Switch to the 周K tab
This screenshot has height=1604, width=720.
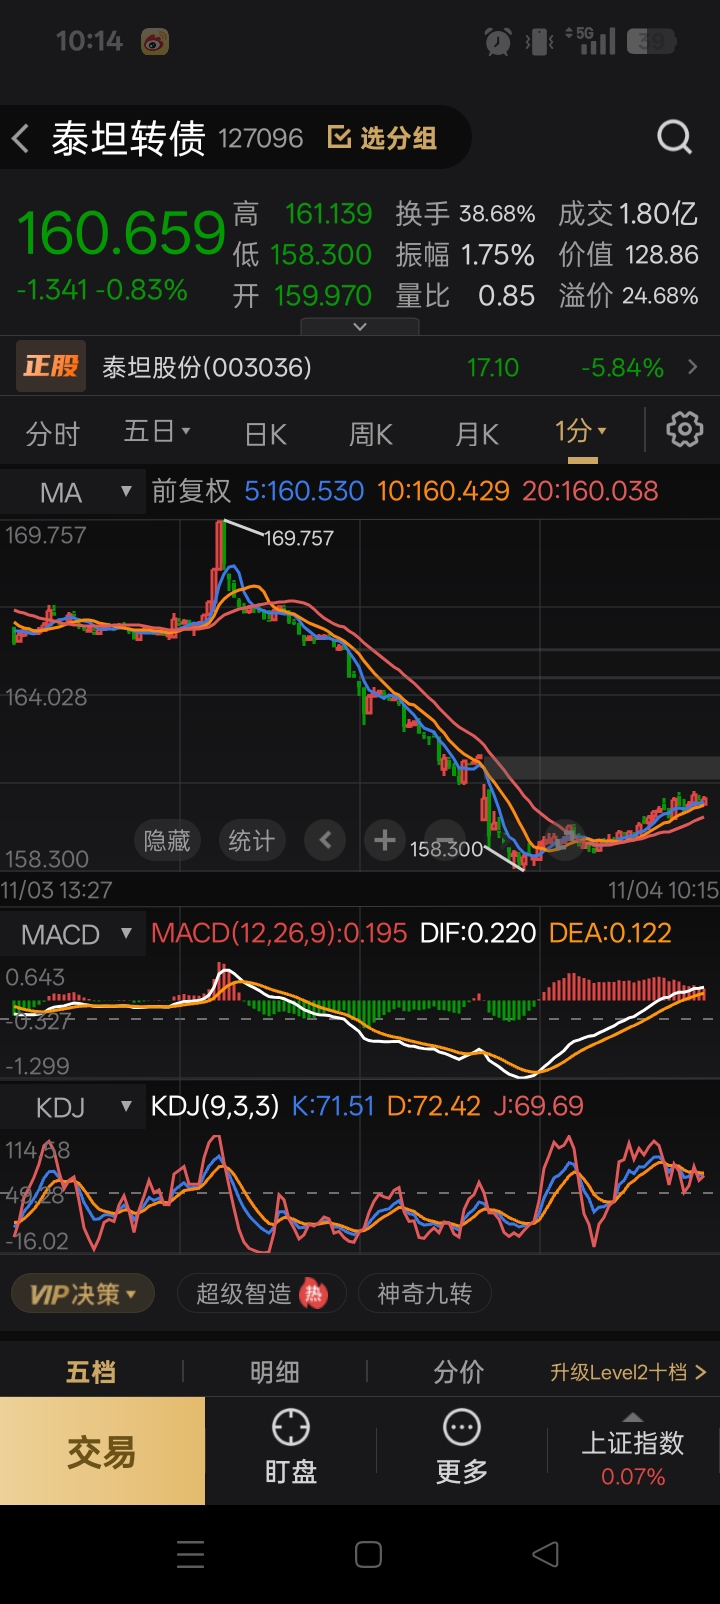tap(371, 434)
